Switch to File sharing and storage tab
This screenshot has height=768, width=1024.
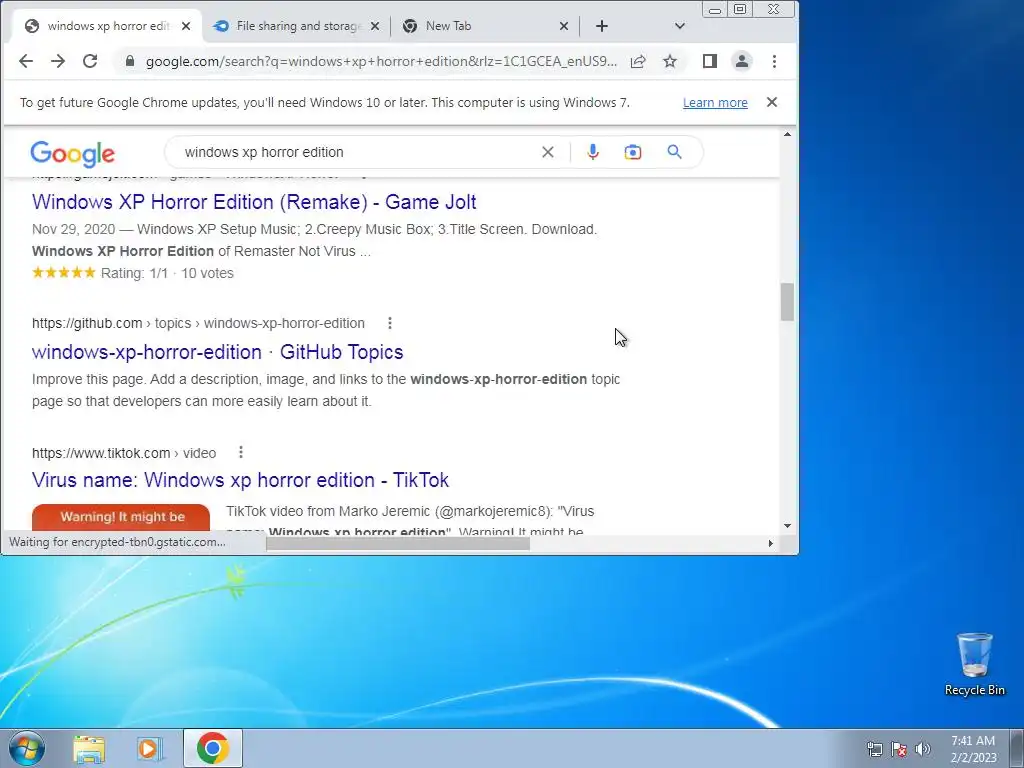[x=297, y=26]
